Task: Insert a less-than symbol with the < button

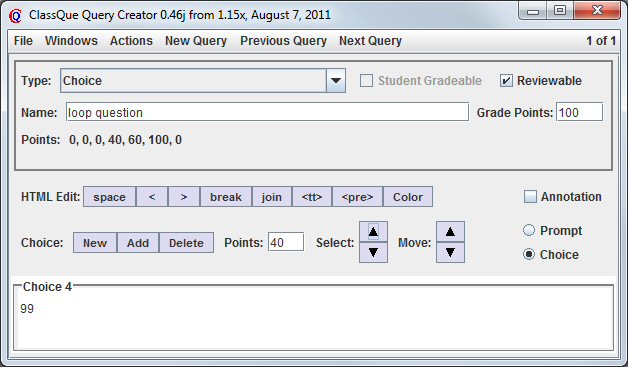Action: point(152,197)
